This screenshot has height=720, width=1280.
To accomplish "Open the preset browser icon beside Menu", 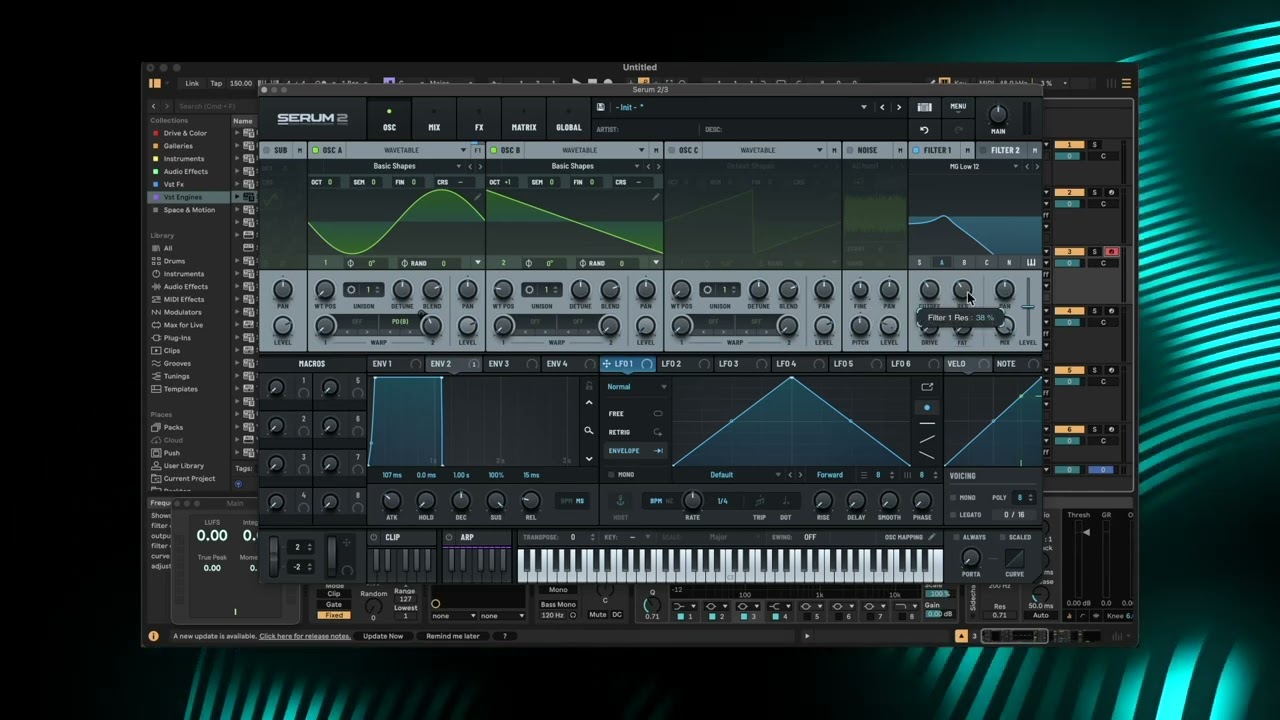I will point(925,107).
